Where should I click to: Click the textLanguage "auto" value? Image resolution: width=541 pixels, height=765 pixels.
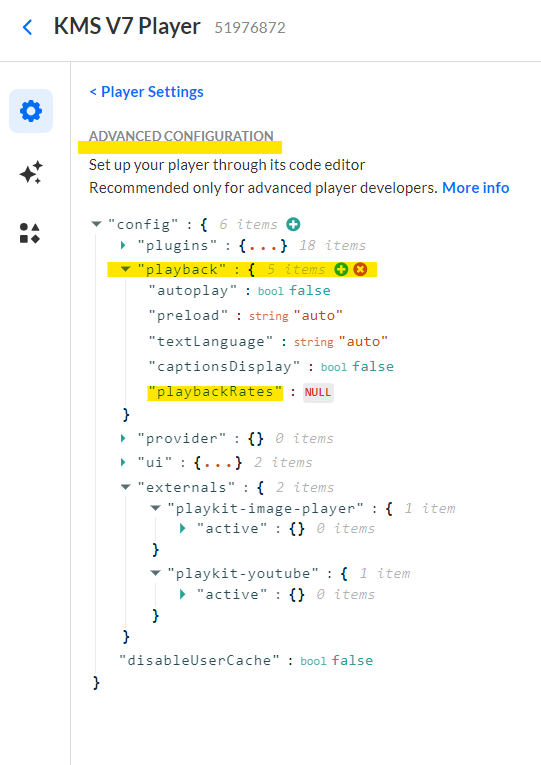click(x=363, y=342)
